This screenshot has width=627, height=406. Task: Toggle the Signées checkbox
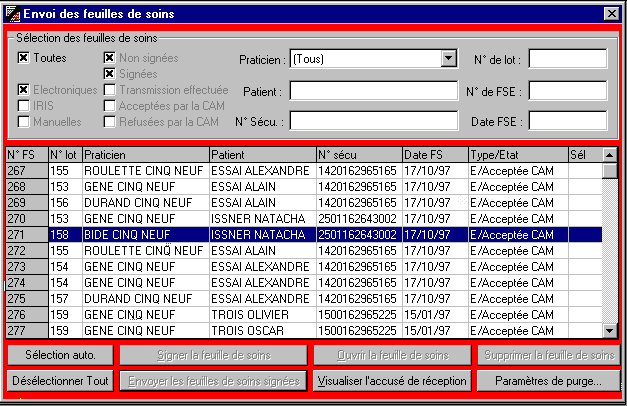(x=109, y=74)
